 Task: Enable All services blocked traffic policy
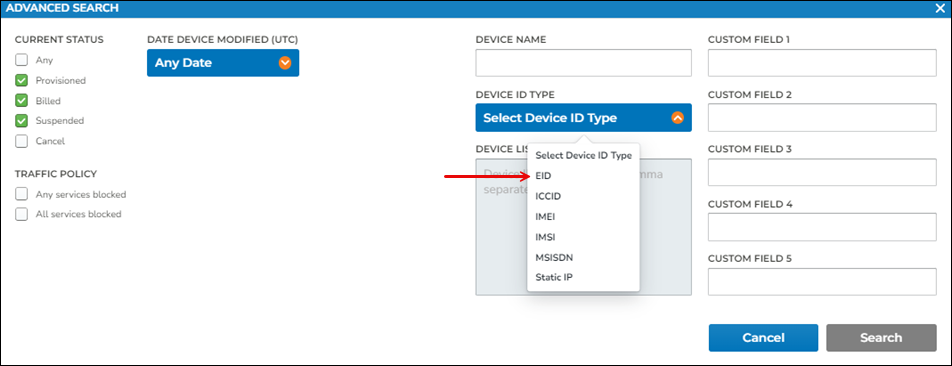tap(22, 214)
